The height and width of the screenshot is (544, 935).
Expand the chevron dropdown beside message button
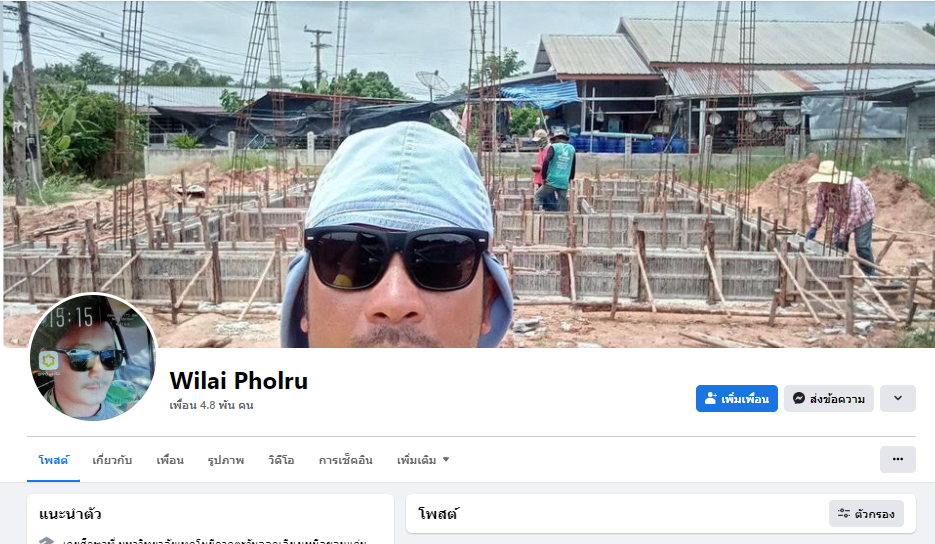(897, 398)
